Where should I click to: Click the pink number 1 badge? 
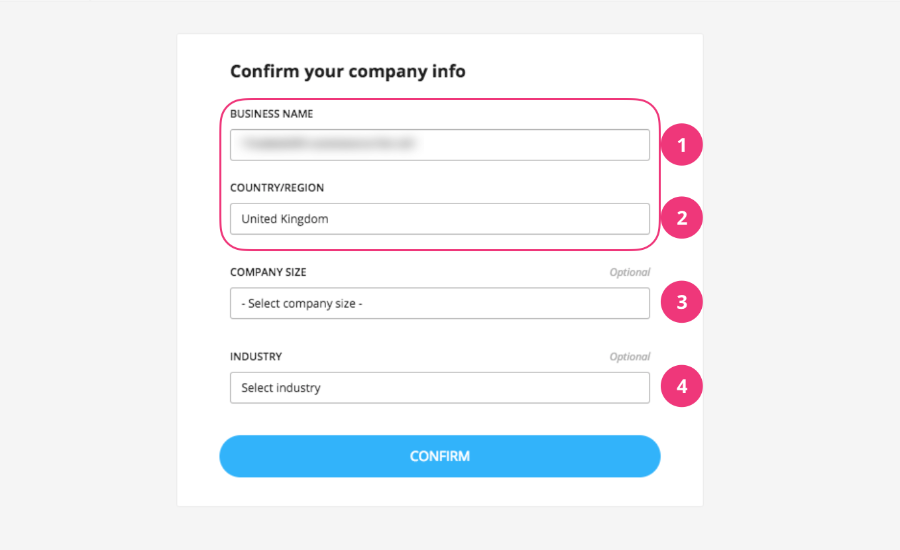682,145
